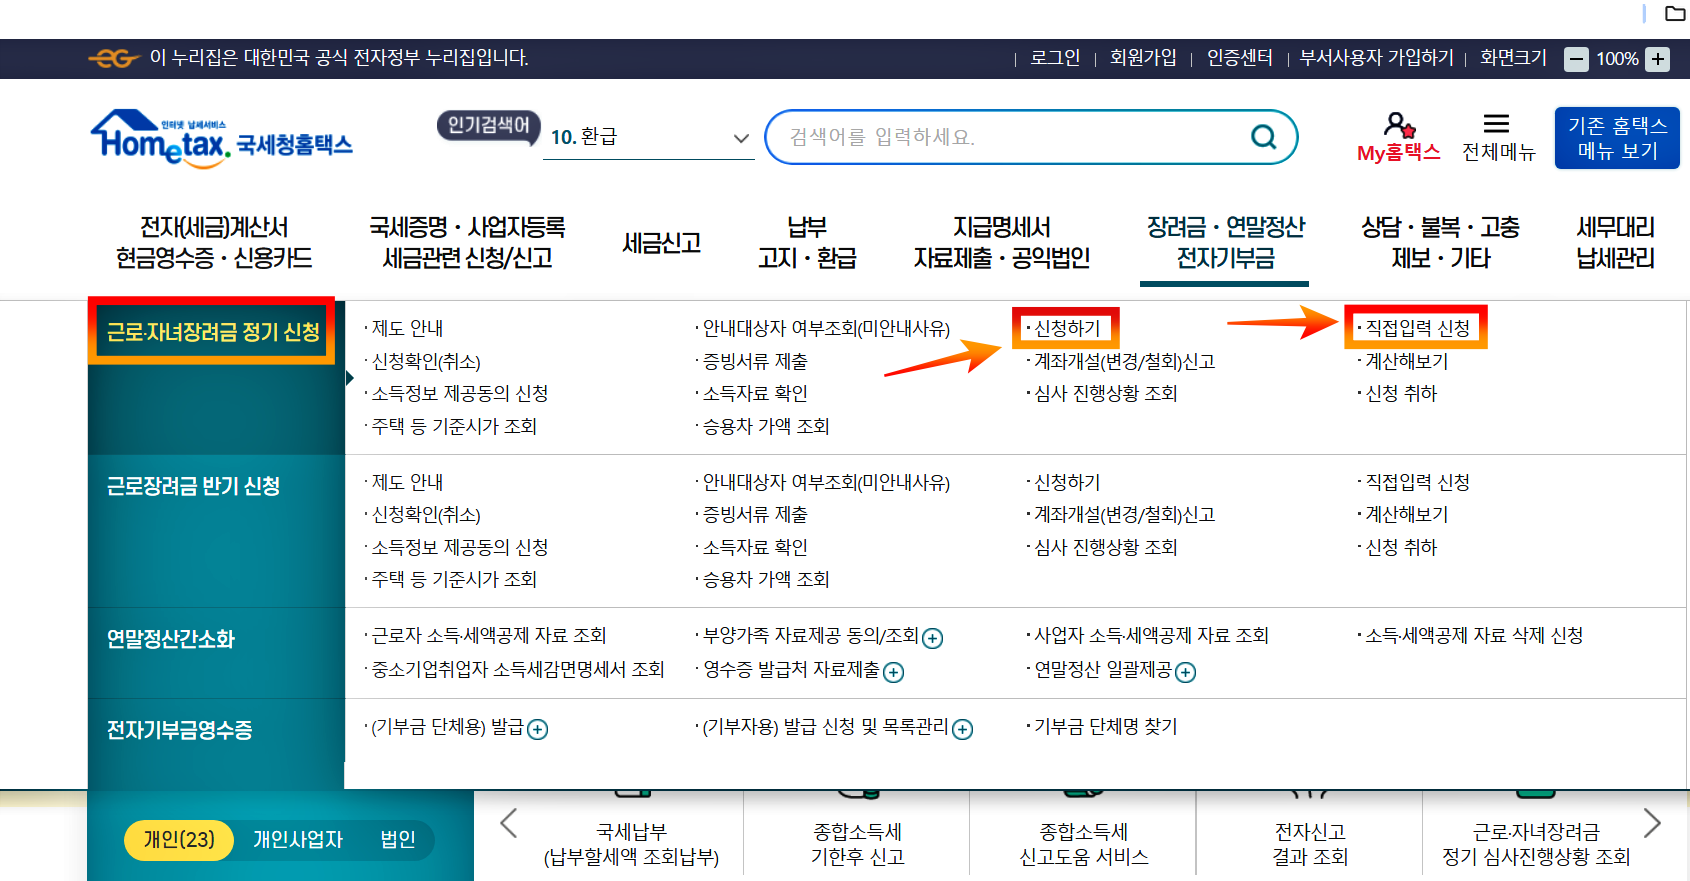Increase zoom with the plus button

pos(1658,59)
